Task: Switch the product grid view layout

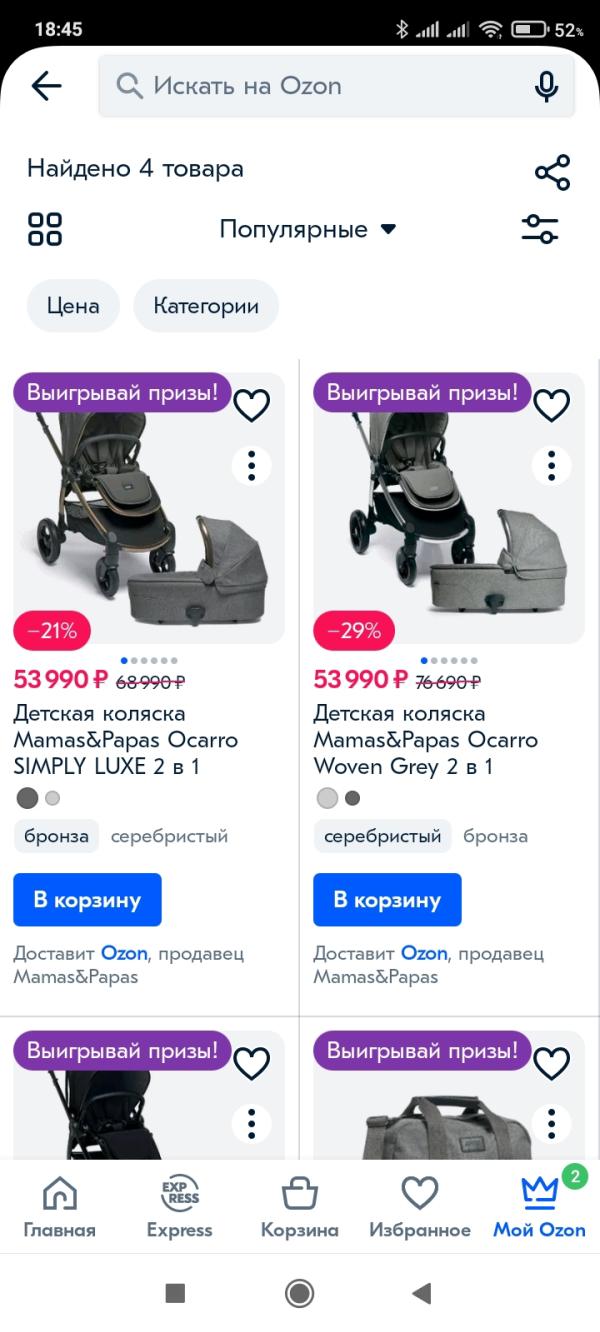Action: 45,229
